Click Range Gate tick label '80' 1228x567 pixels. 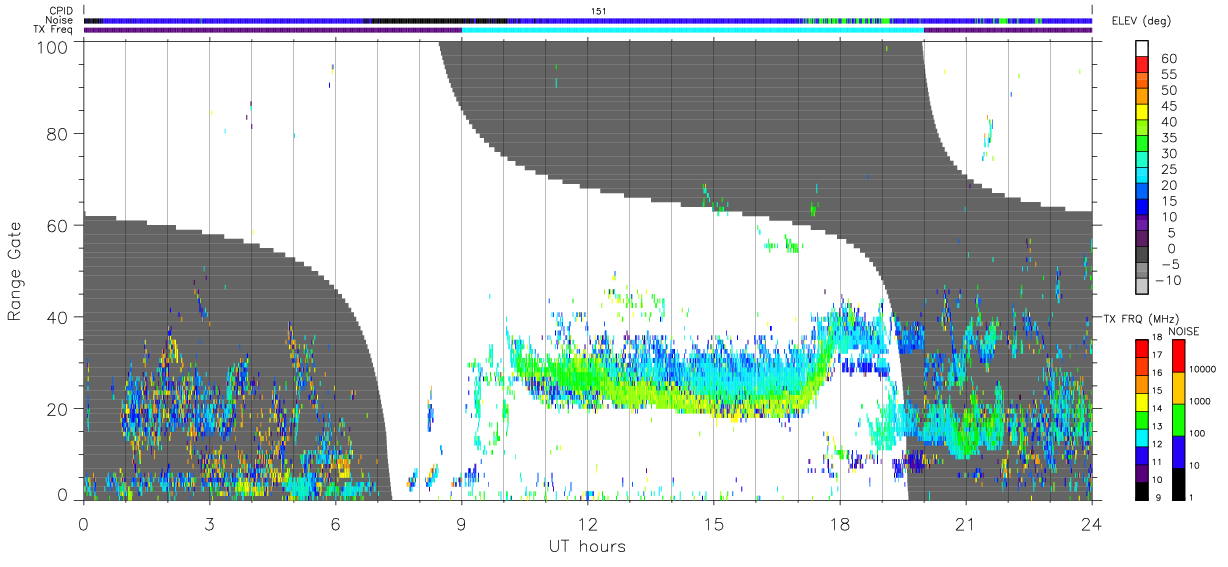(58, 133)
